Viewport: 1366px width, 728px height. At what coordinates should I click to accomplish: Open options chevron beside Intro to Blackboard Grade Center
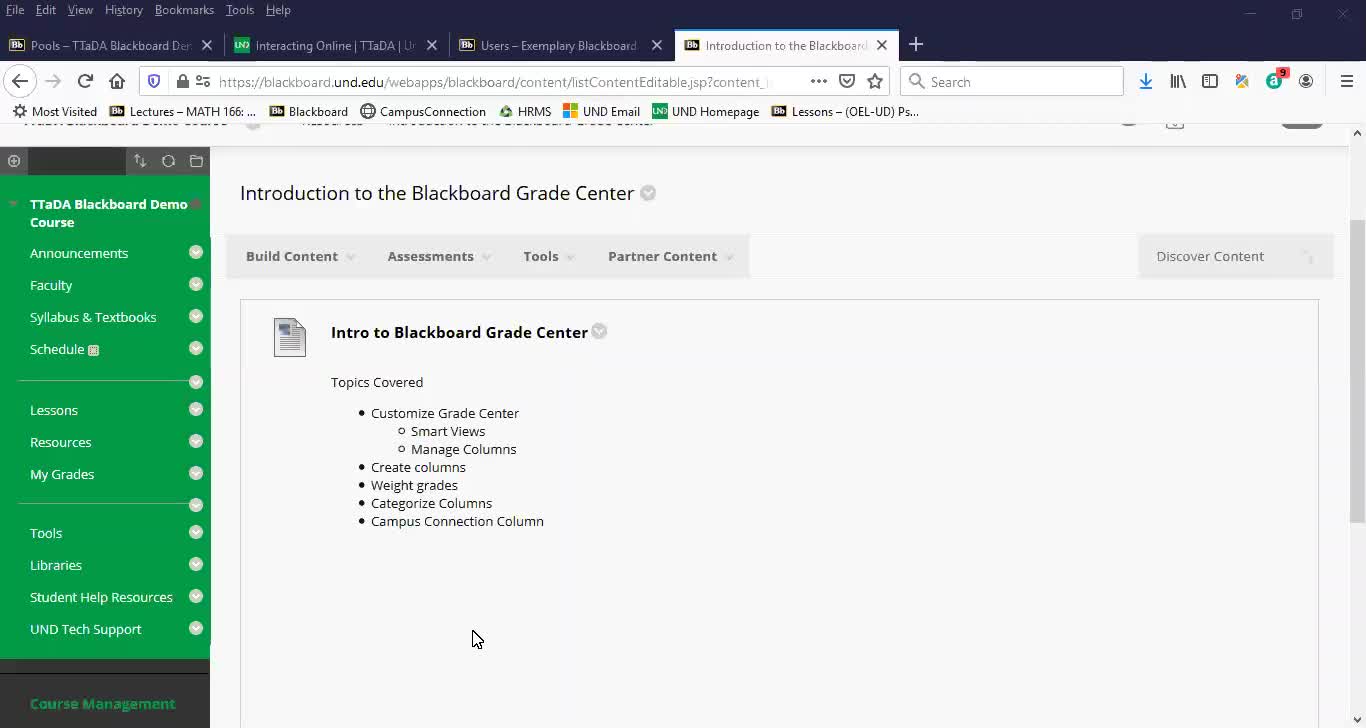[599, 332]
